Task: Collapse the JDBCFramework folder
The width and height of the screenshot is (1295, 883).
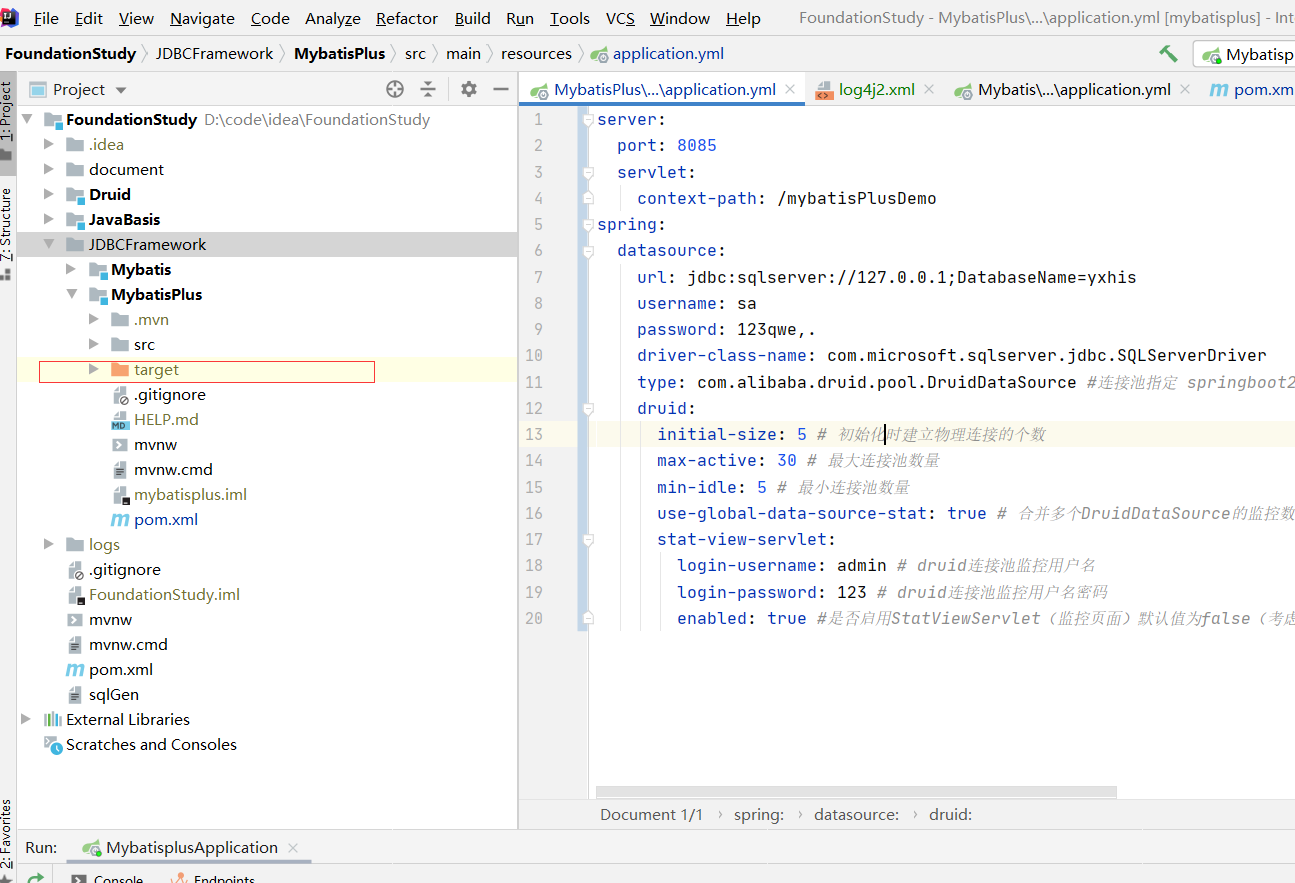Action: pos(49,244)
